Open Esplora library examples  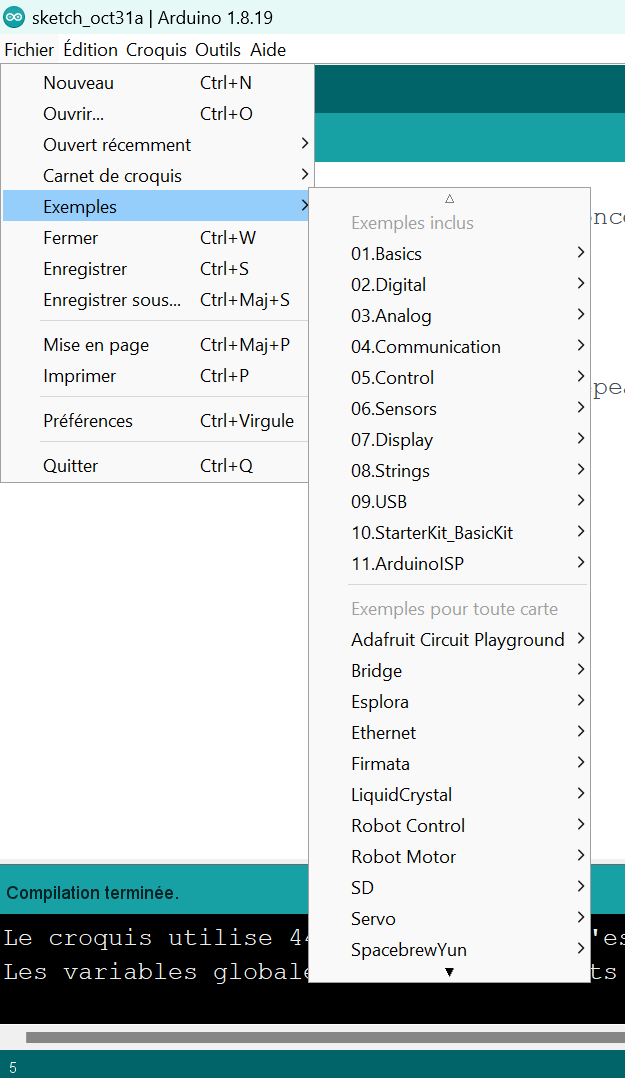pos(450,701)
